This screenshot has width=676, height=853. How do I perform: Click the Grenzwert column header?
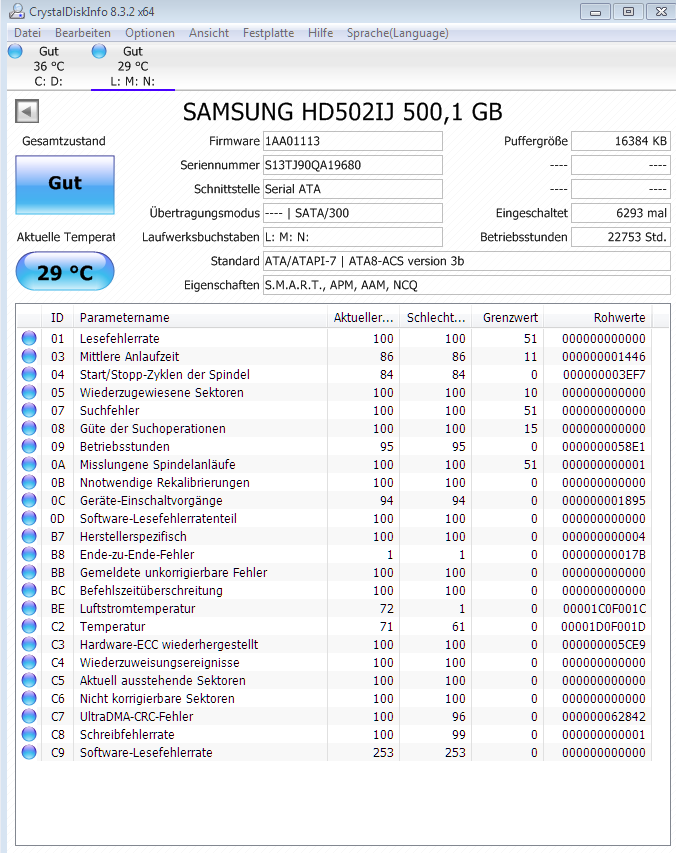507,318
